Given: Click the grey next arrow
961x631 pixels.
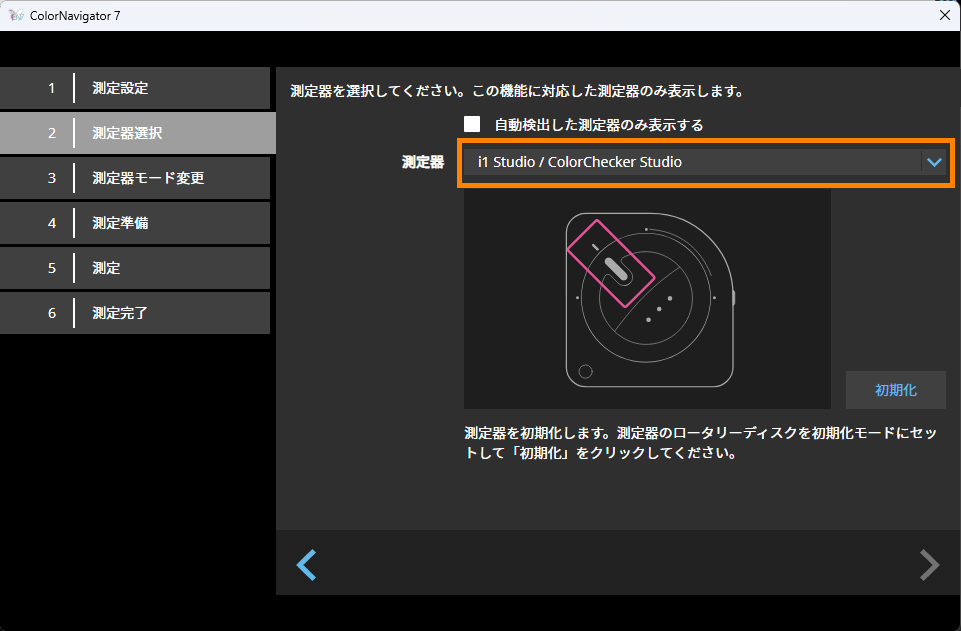Looking at the screenshot, I should tap(929, 564).
